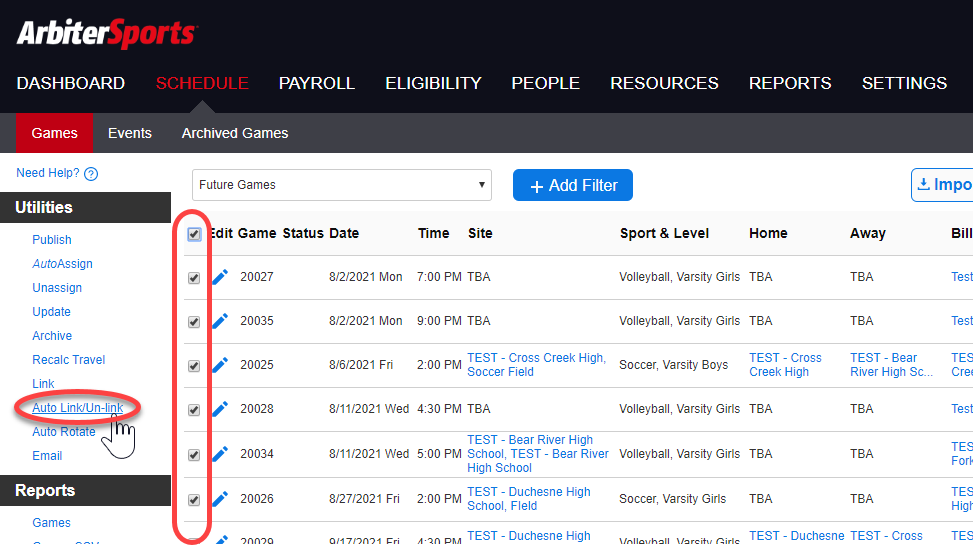Deselect the checkbox for game 20026

194,500
